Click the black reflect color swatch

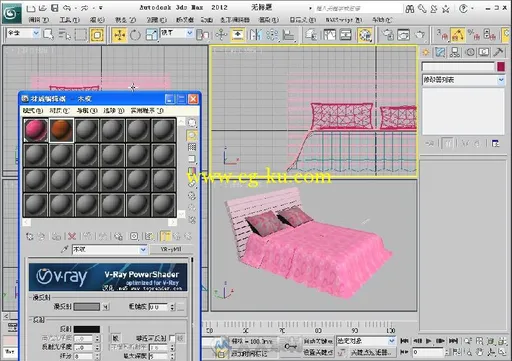(x=87, y=329)
